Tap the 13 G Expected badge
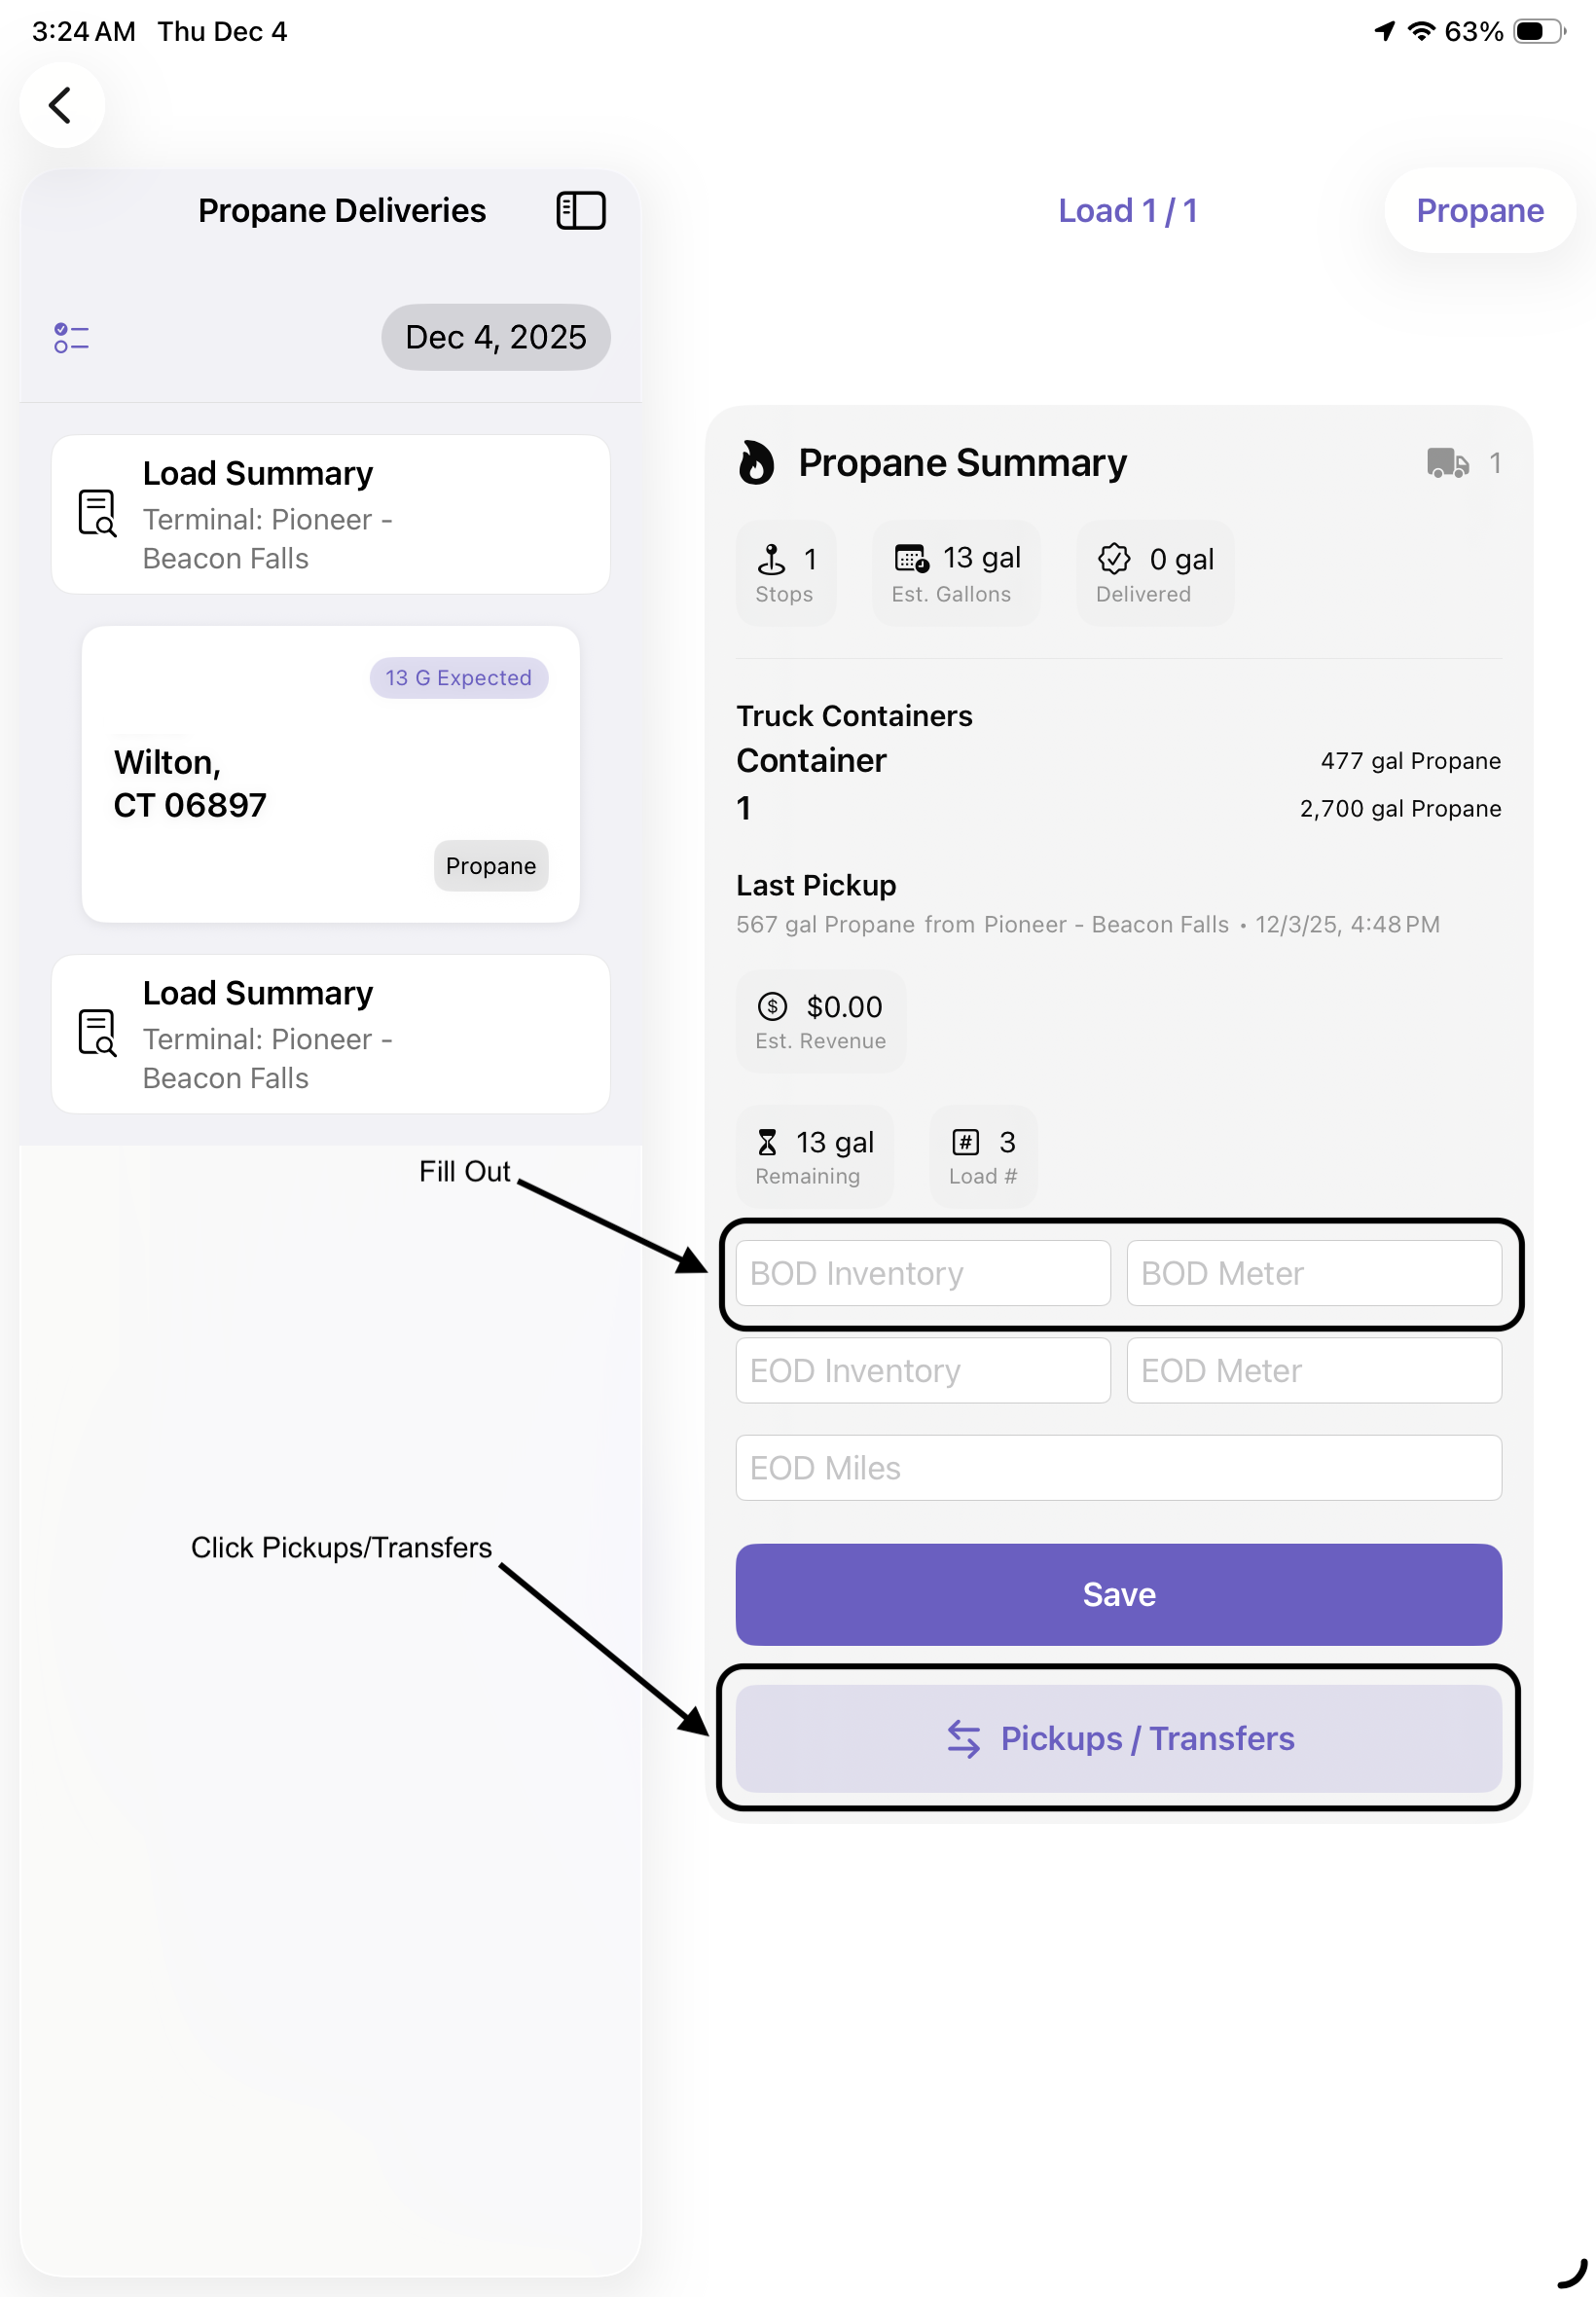Viewport: 1596px width, 2297px height. point(458,678)
